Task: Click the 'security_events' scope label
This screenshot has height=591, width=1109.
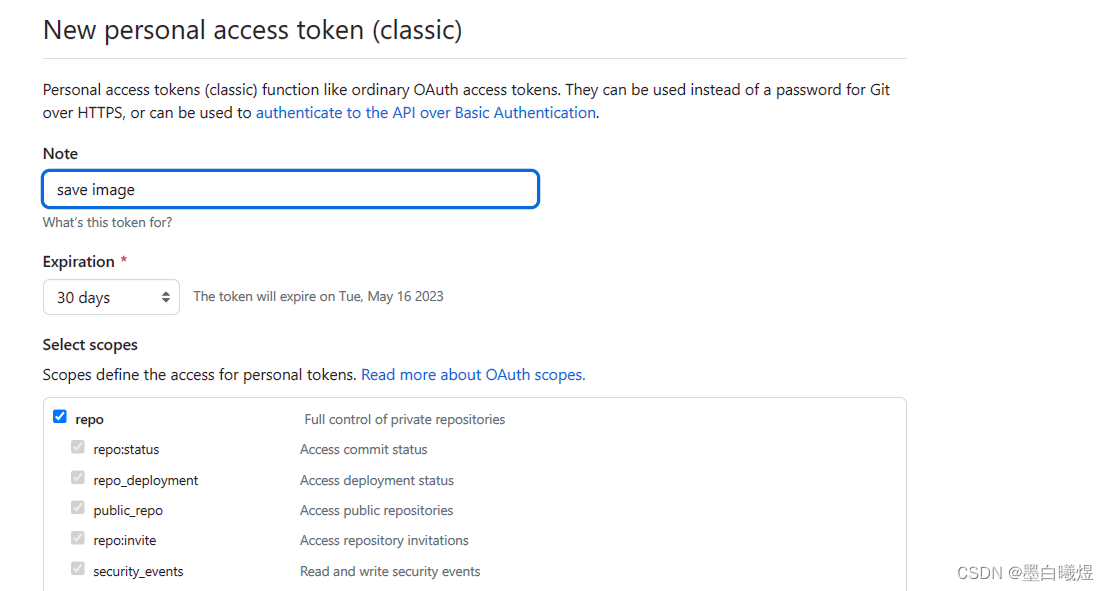Action: pyautogui.click(x=138, y=571)
